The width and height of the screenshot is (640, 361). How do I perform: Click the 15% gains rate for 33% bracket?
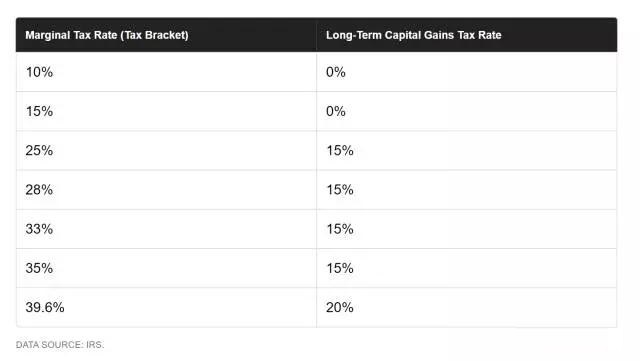pyautogui.click(x=467, y=229)
